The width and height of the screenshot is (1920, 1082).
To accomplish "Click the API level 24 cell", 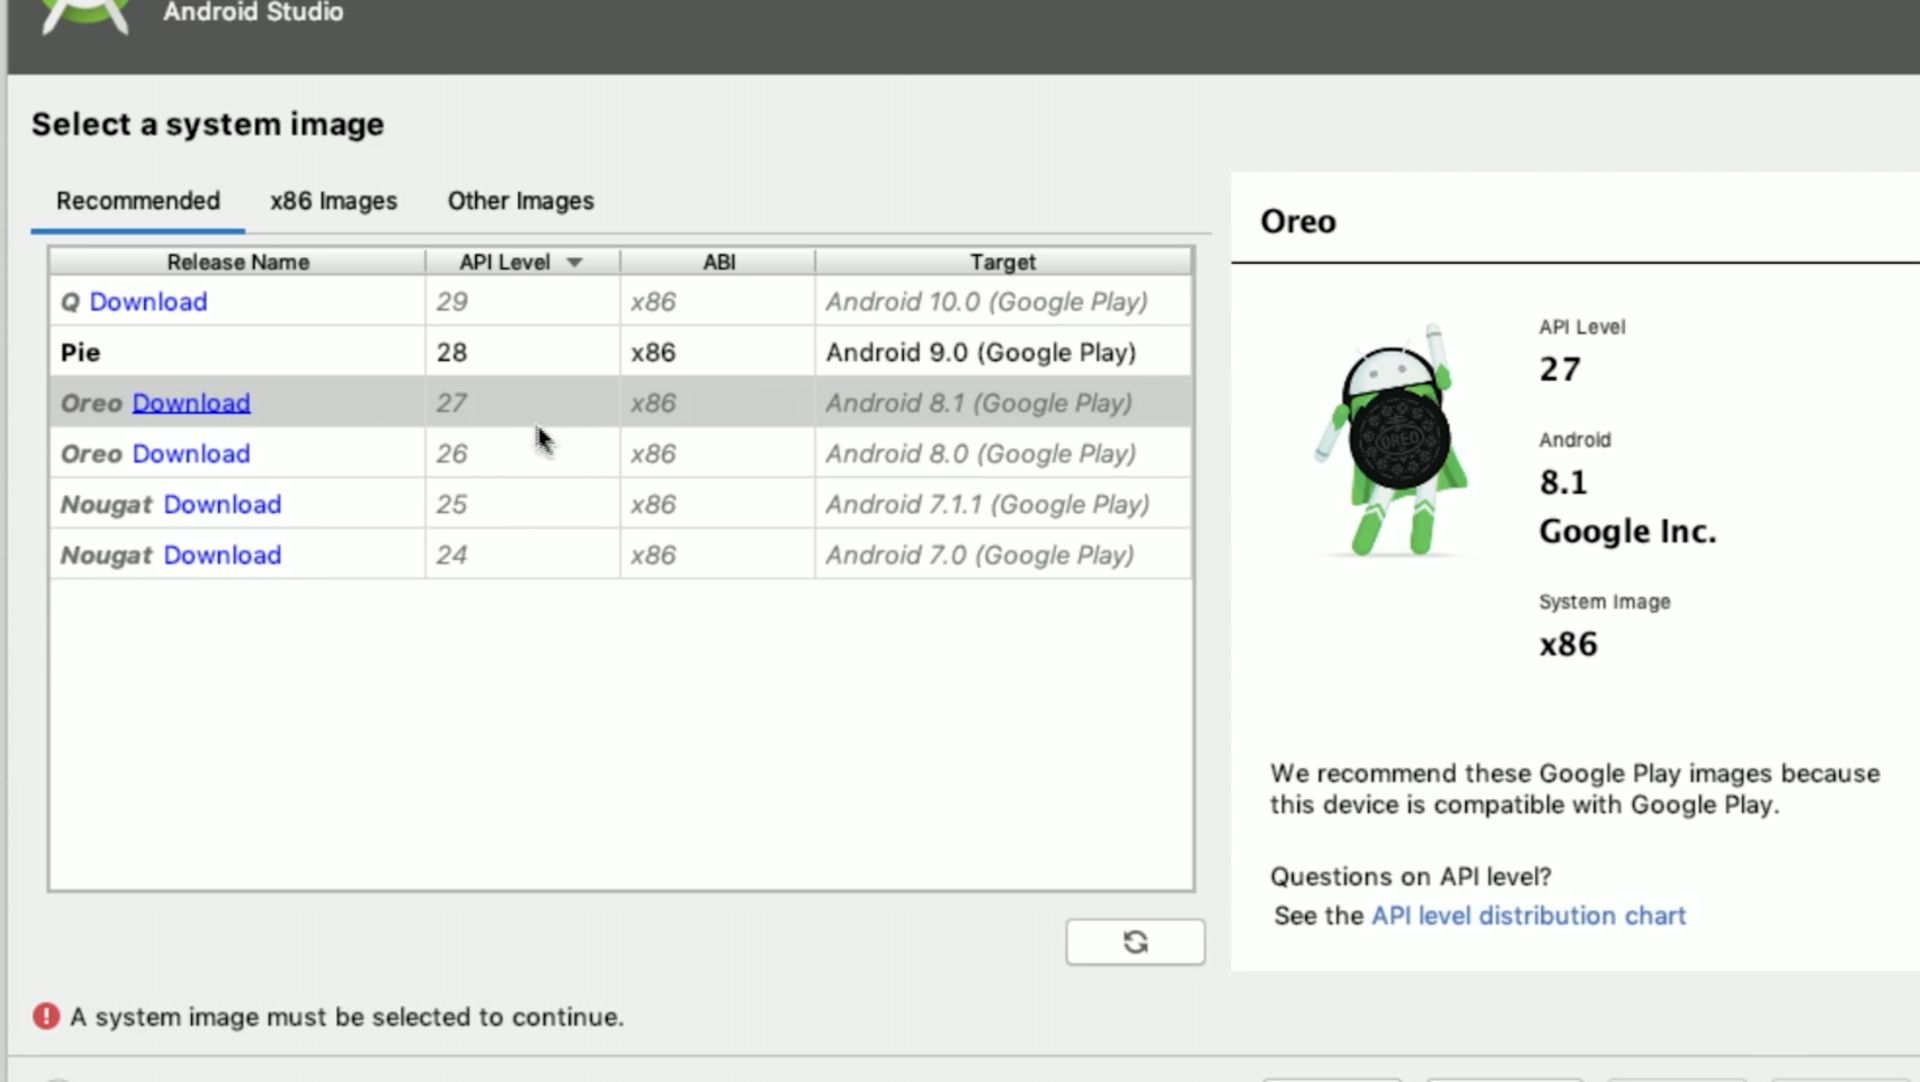I will 523,555.
